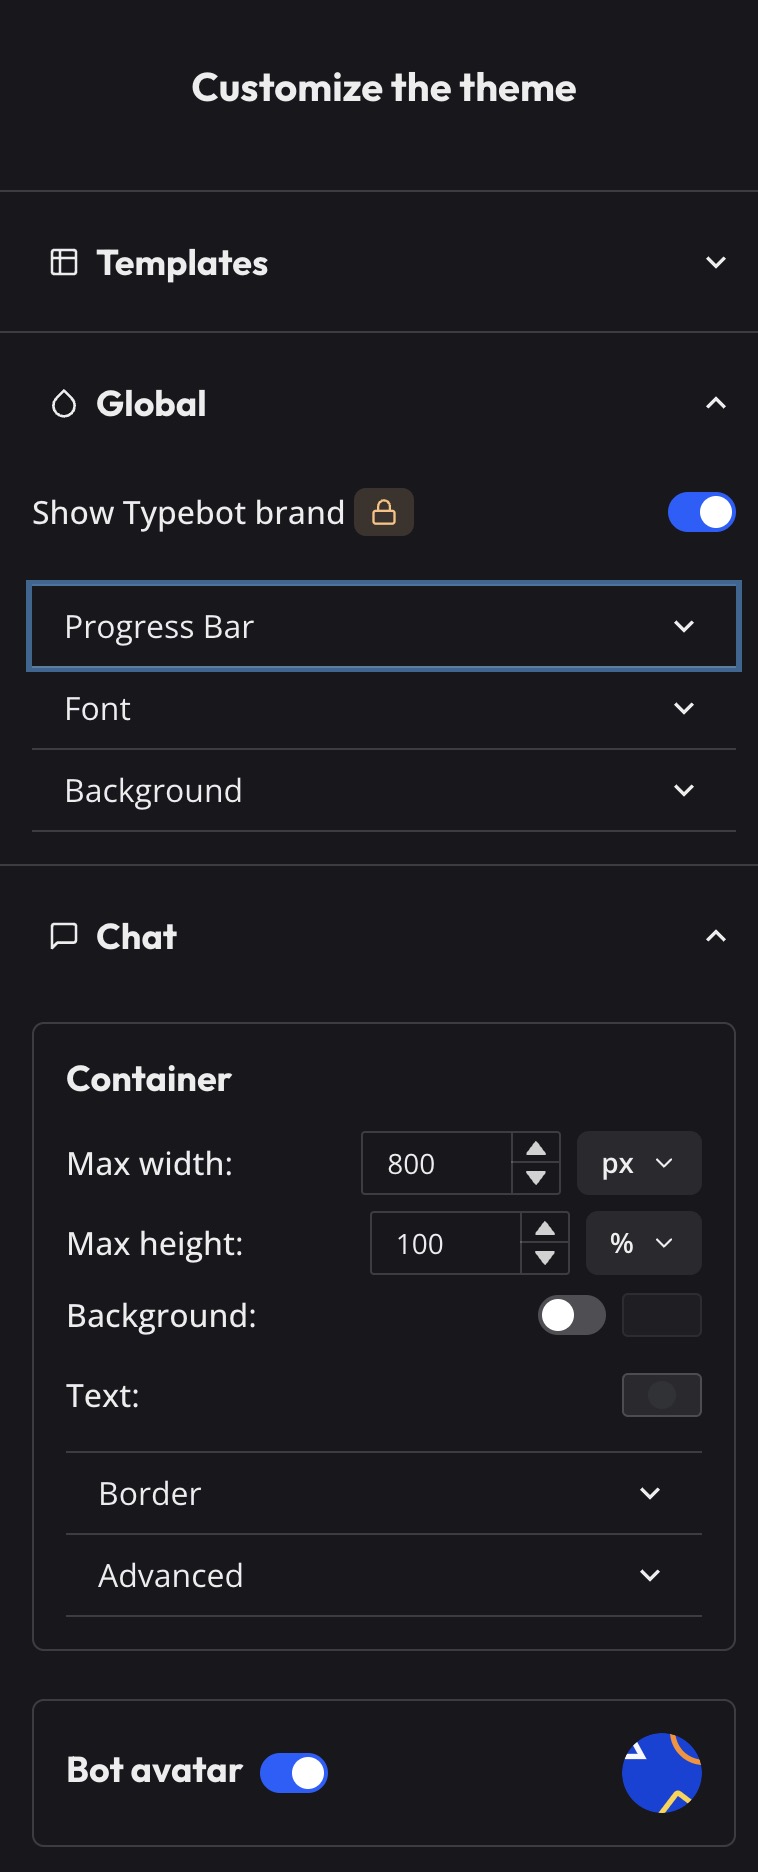The width and height of the screenshot is (758, 1872).
Task: Open the % unit dropdown
Action: pos(643,1243)
